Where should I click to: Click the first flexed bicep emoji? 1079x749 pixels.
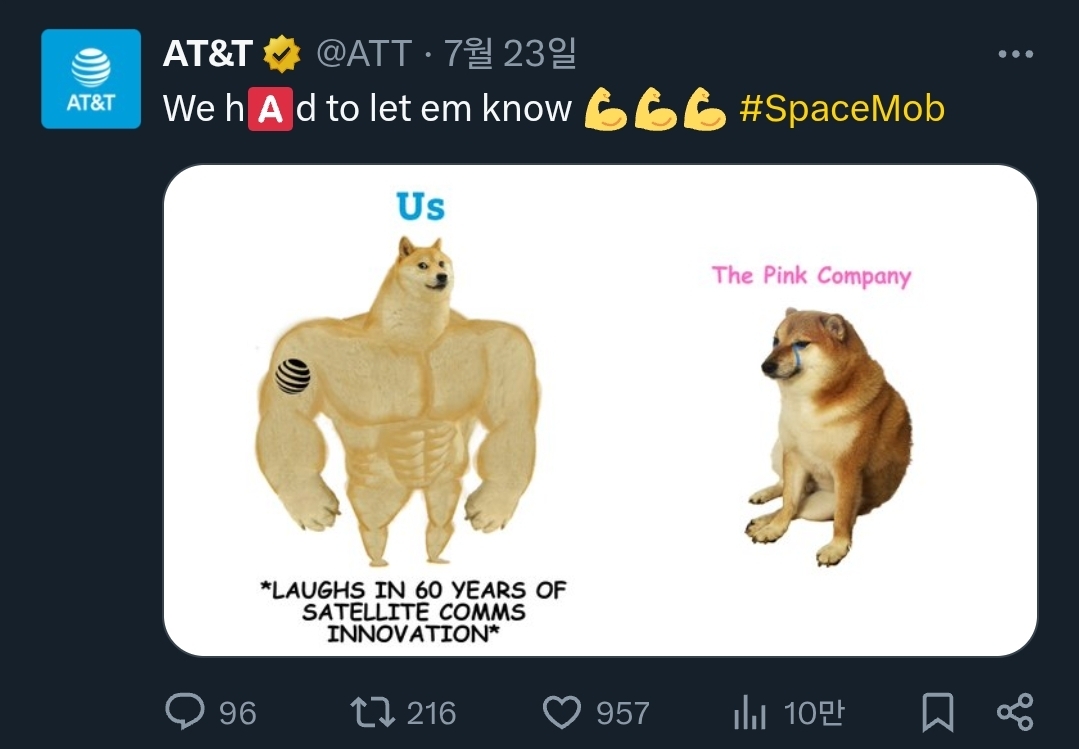click(x=605, y=109)
